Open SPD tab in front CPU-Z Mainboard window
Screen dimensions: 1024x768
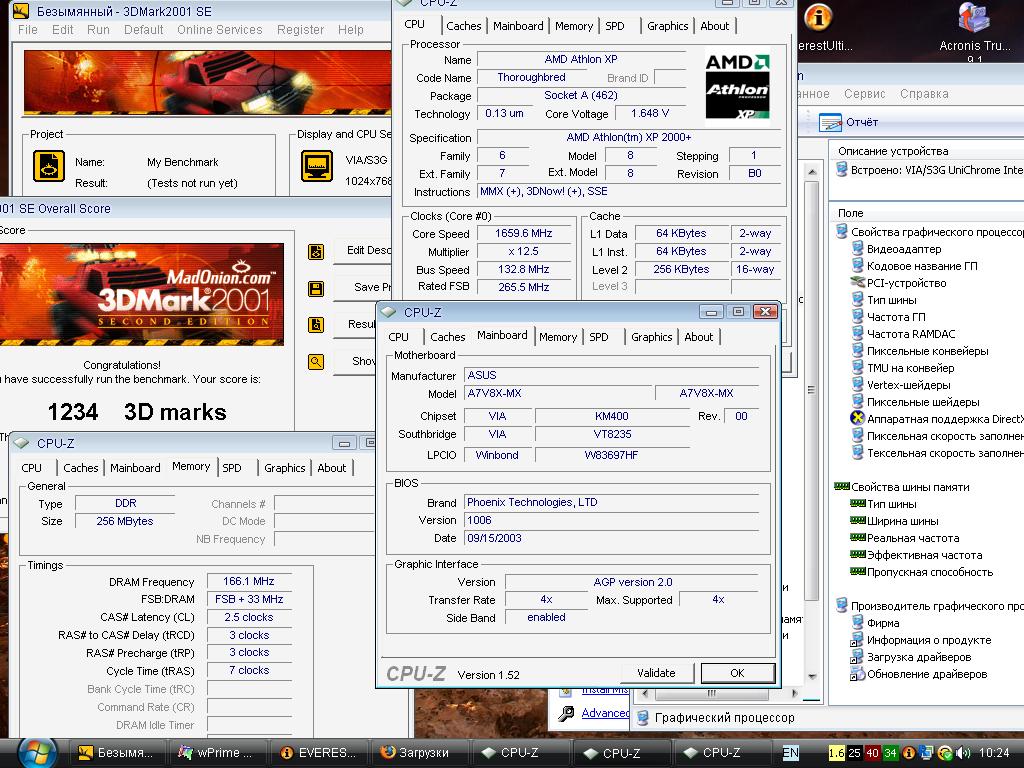tap(598, 337)
